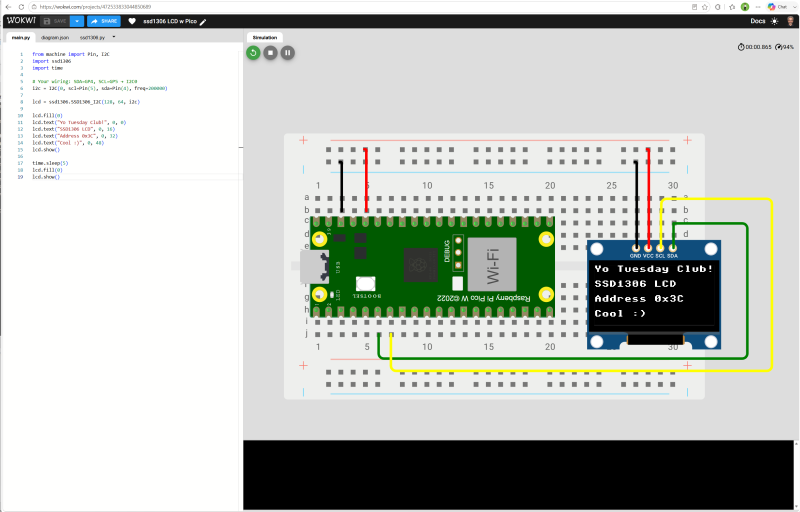The image size is (800, 512).
Task: Switch to the diagram.json tab
Action: pyautogui.click(x=55, y=38)
